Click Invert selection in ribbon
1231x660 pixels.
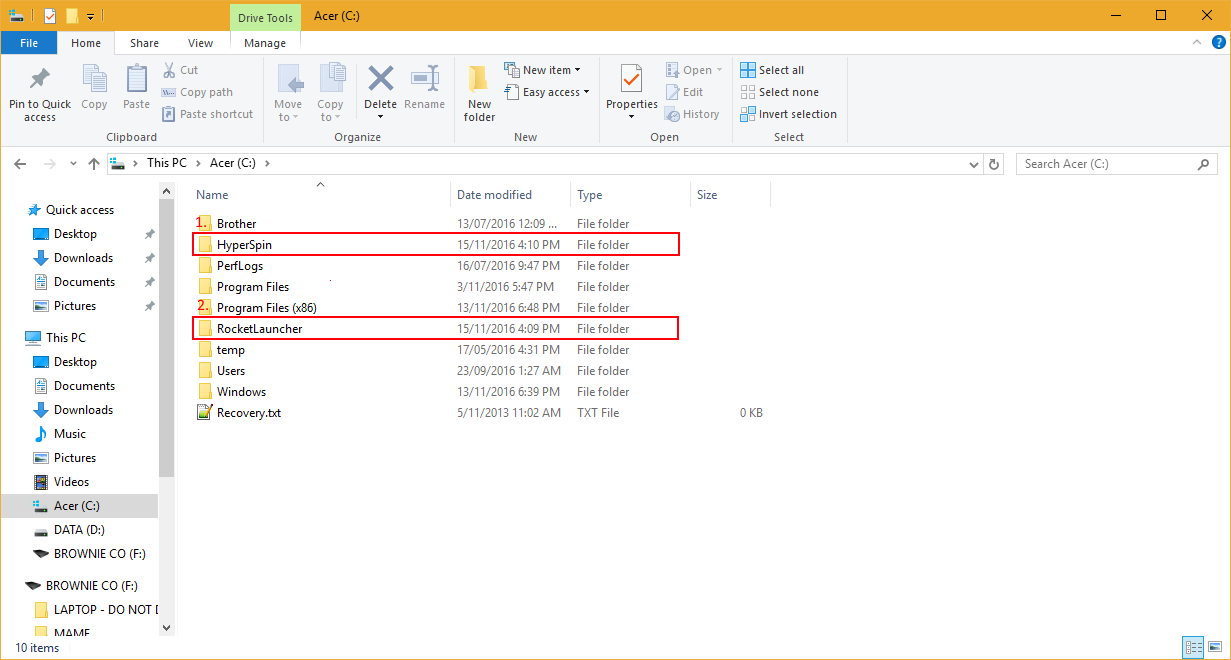[x=788, y=114]
